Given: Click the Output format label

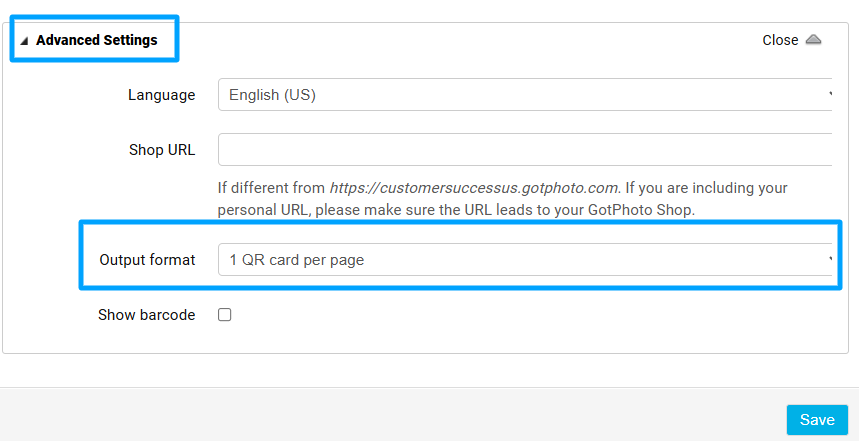Looking at the screenshot, I should (x=147, y=260).
